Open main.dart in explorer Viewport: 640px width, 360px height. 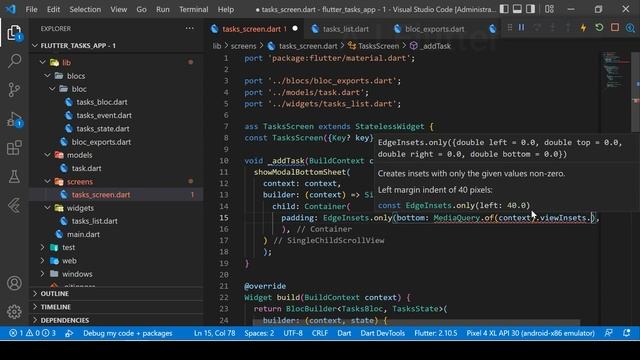point(83,234)
